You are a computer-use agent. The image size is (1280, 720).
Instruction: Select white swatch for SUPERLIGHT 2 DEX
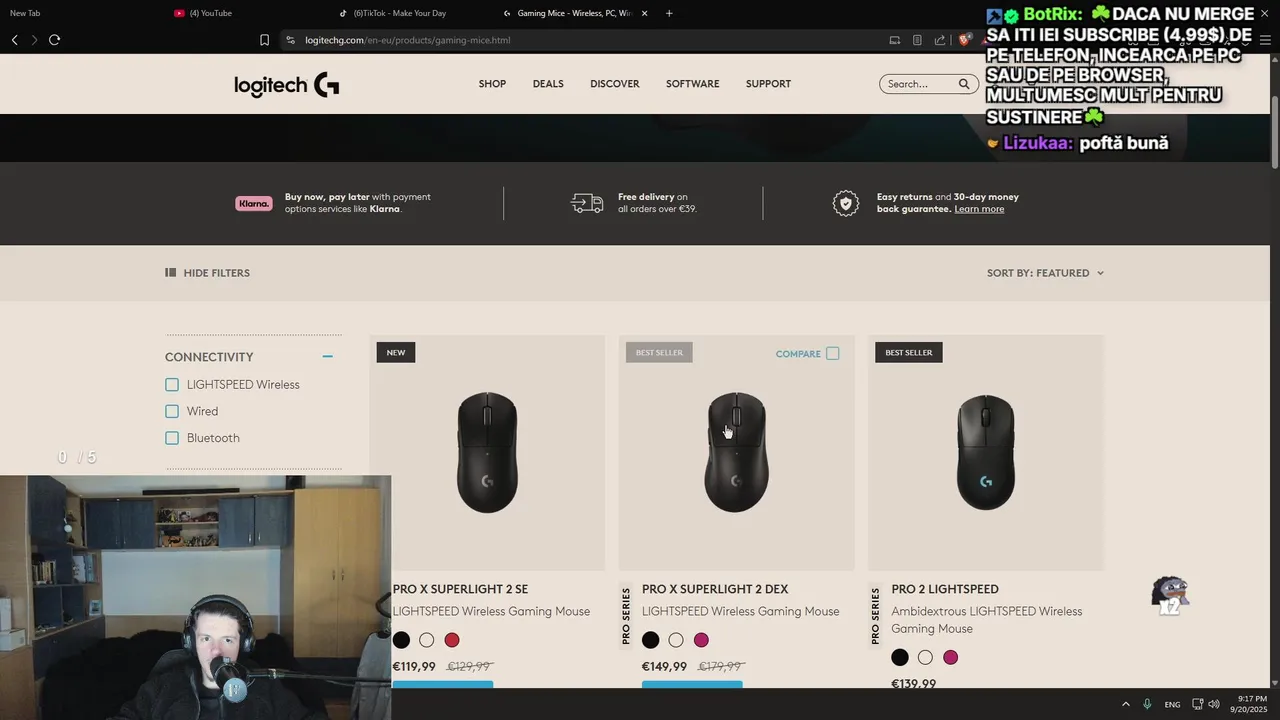[x=676, y=640]
